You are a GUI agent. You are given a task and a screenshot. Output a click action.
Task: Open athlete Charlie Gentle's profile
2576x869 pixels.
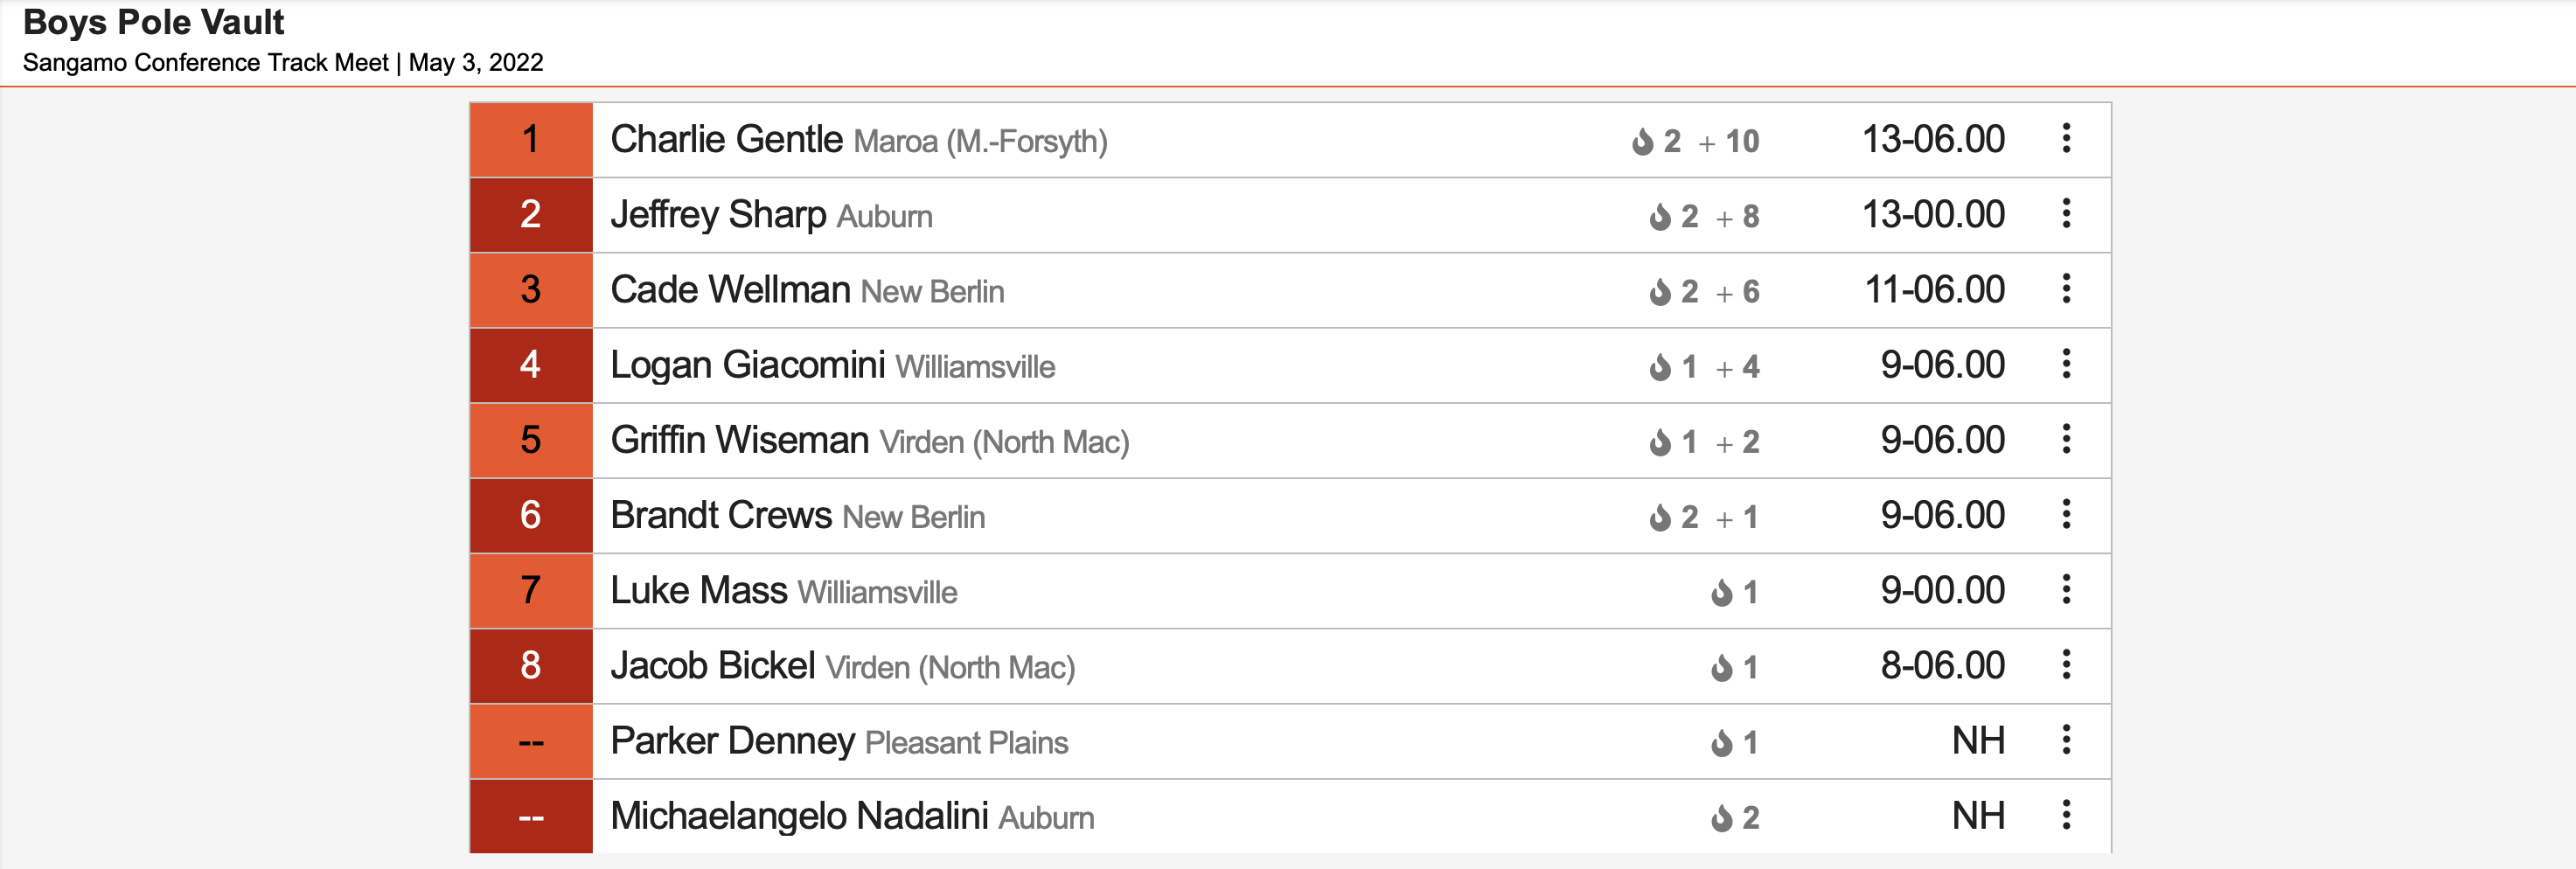point(727,140)
